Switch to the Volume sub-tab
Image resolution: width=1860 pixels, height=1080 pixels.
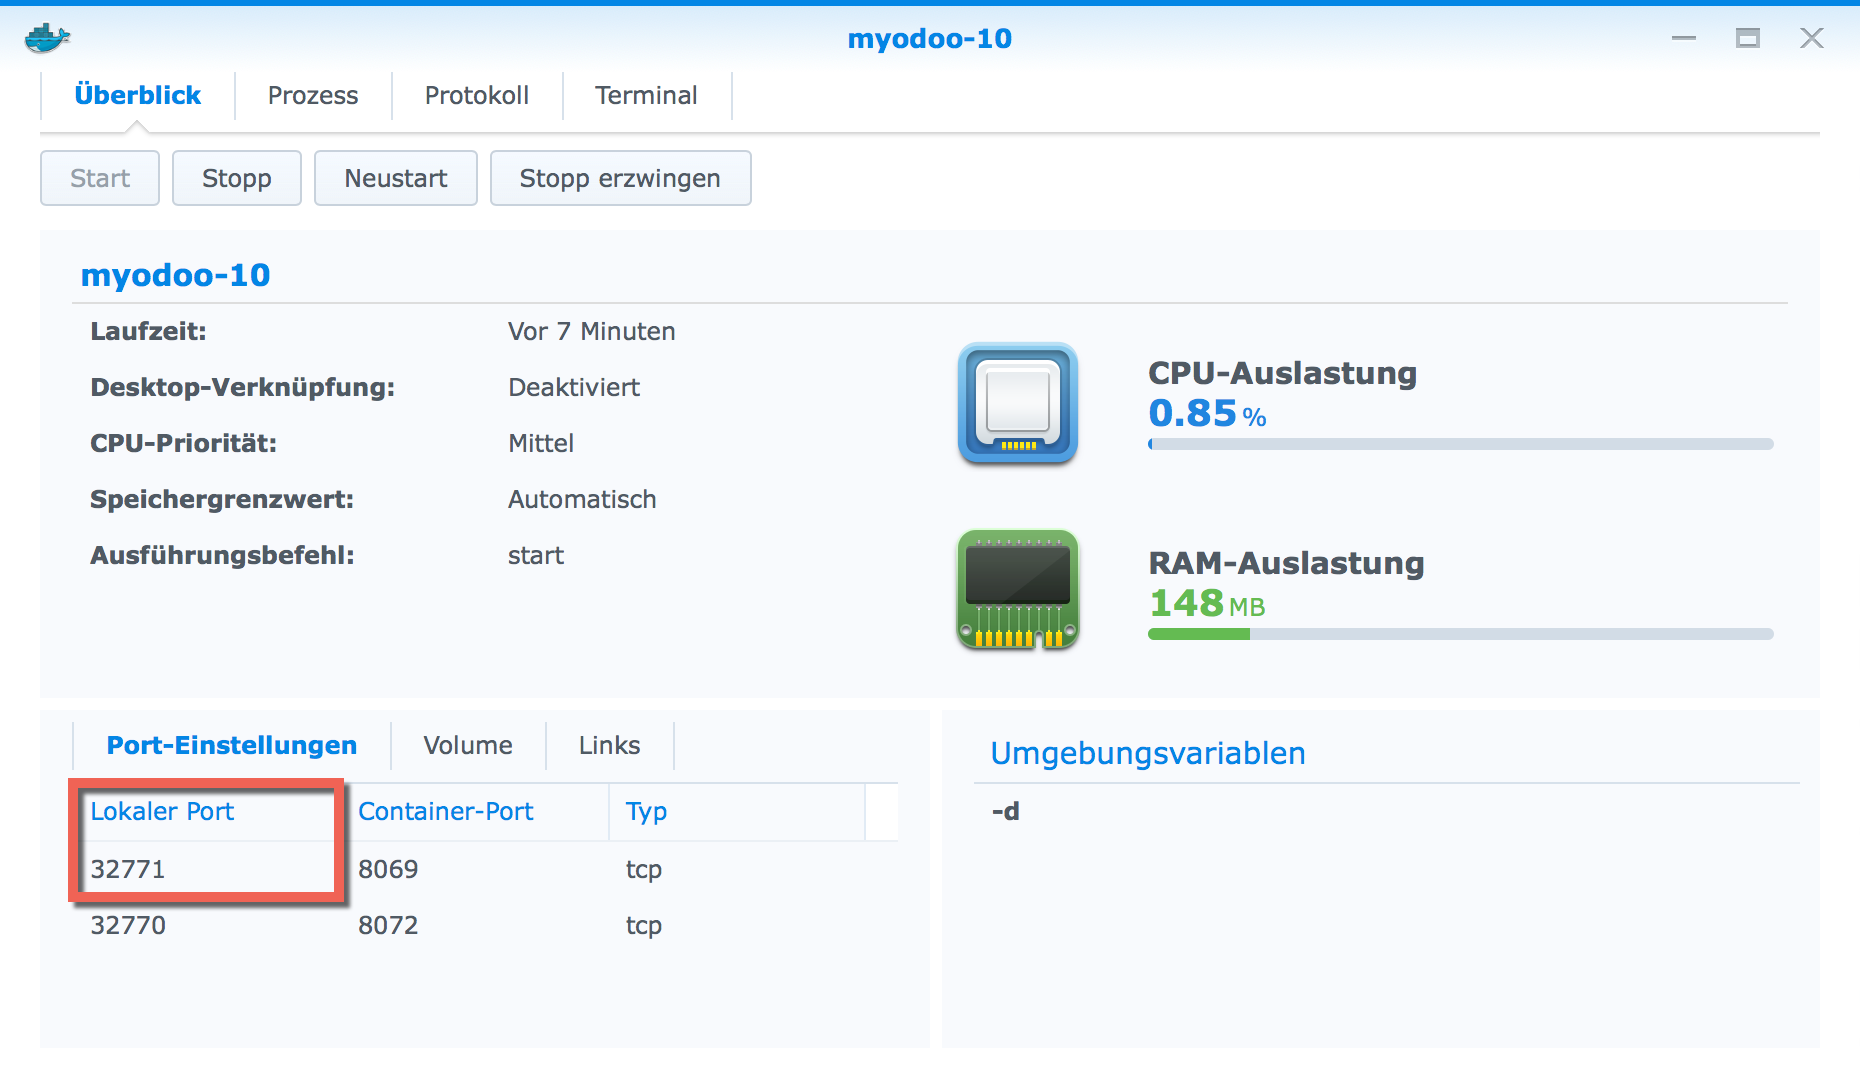pyautogui.click(x=466, y=744)
